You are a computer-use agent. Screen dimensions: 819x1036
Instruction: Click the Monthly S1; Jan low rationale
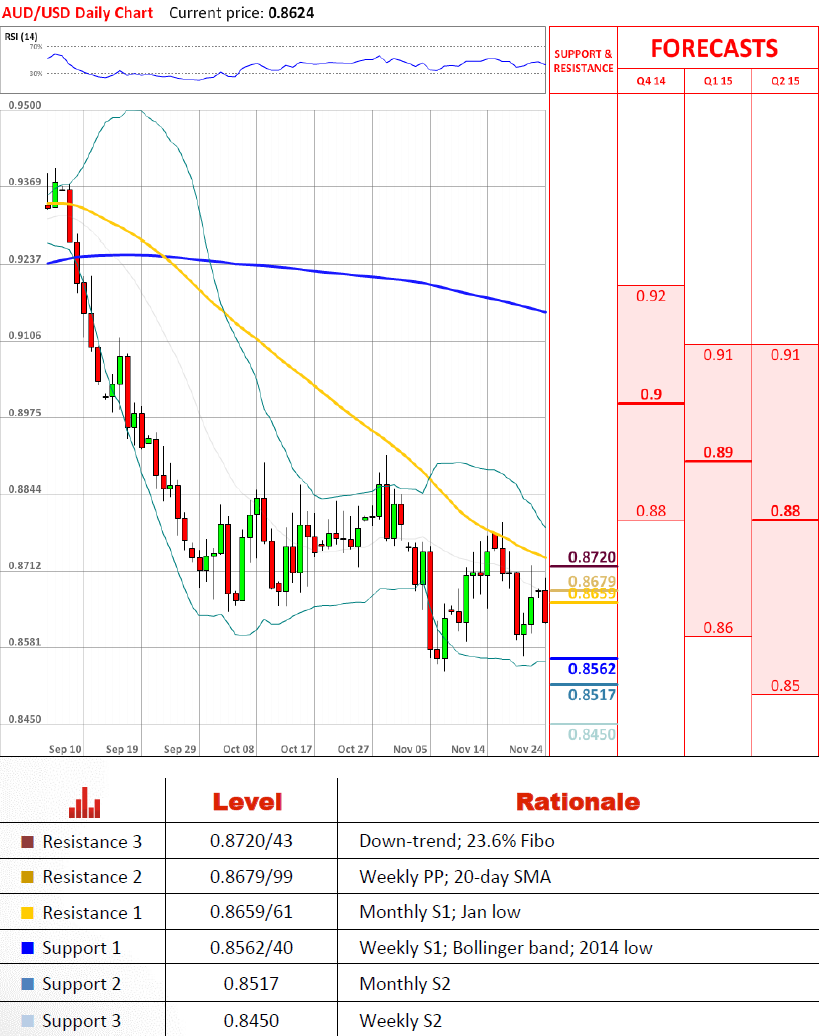tap(440, 912)
